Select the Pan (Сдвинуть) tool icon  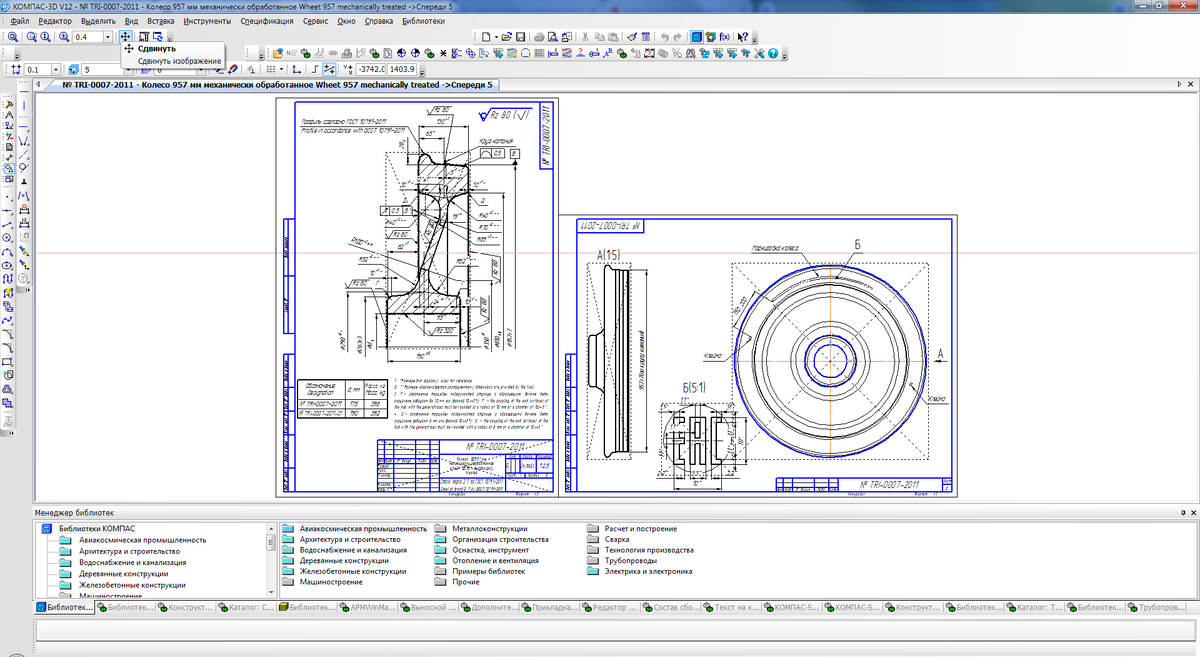[x=125, y=37]
